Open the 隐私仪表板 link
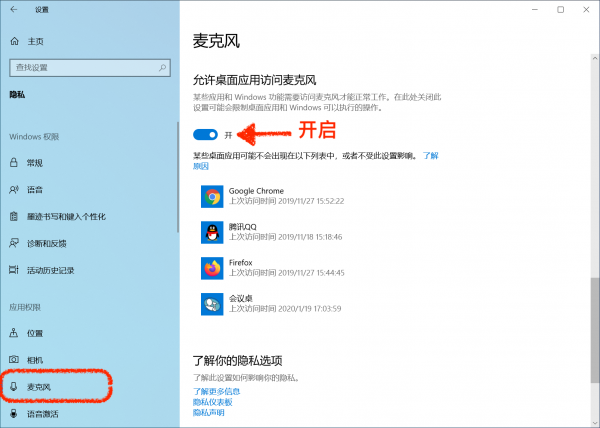Image resolution: width=600 pixels, height=428 pixels. pyautogui.click(x=212, y=402)
